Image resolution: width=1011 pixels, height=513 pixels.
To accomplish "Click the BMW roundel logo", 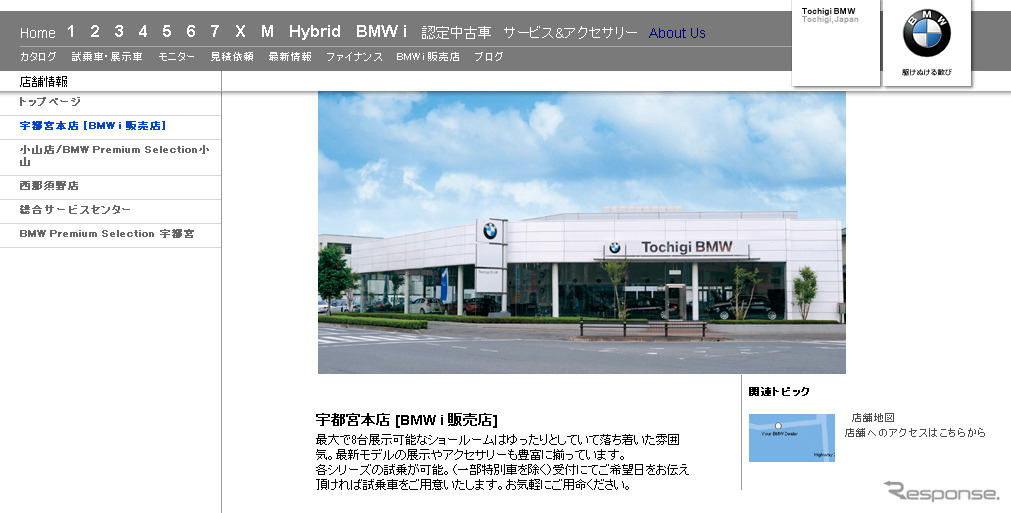I will (x=926, y=34).
